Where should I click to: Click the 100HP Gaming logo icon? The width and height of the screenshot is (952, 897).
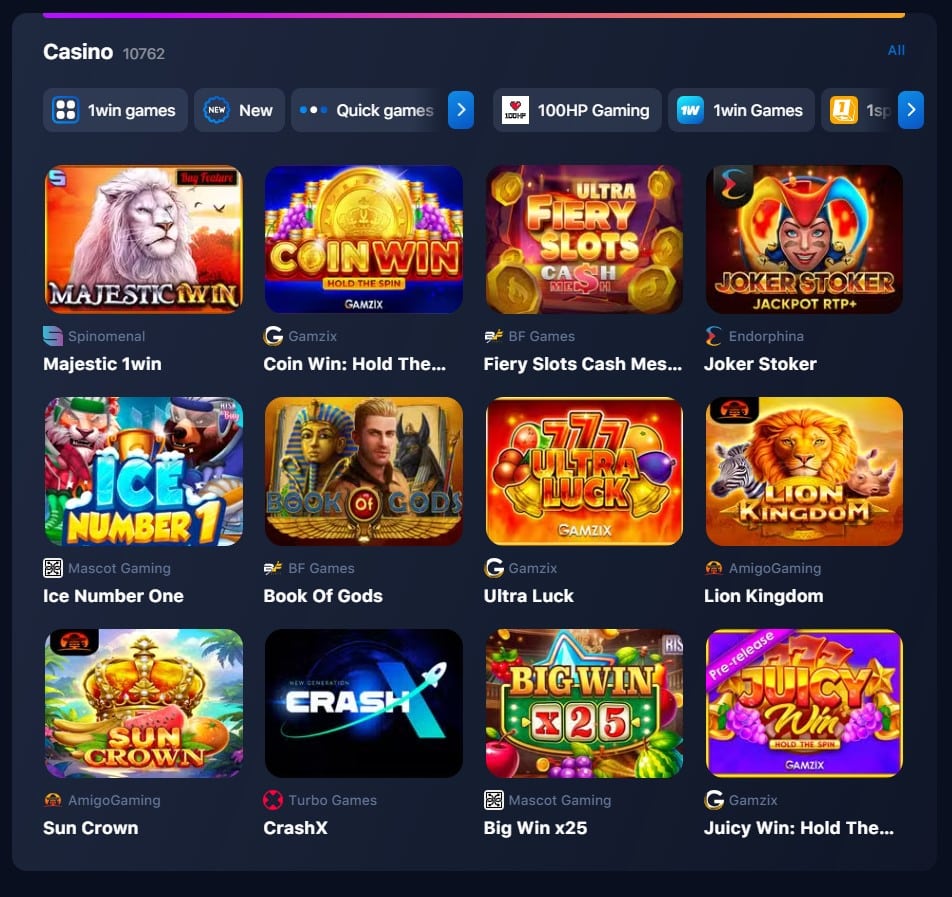click(515, 111)
